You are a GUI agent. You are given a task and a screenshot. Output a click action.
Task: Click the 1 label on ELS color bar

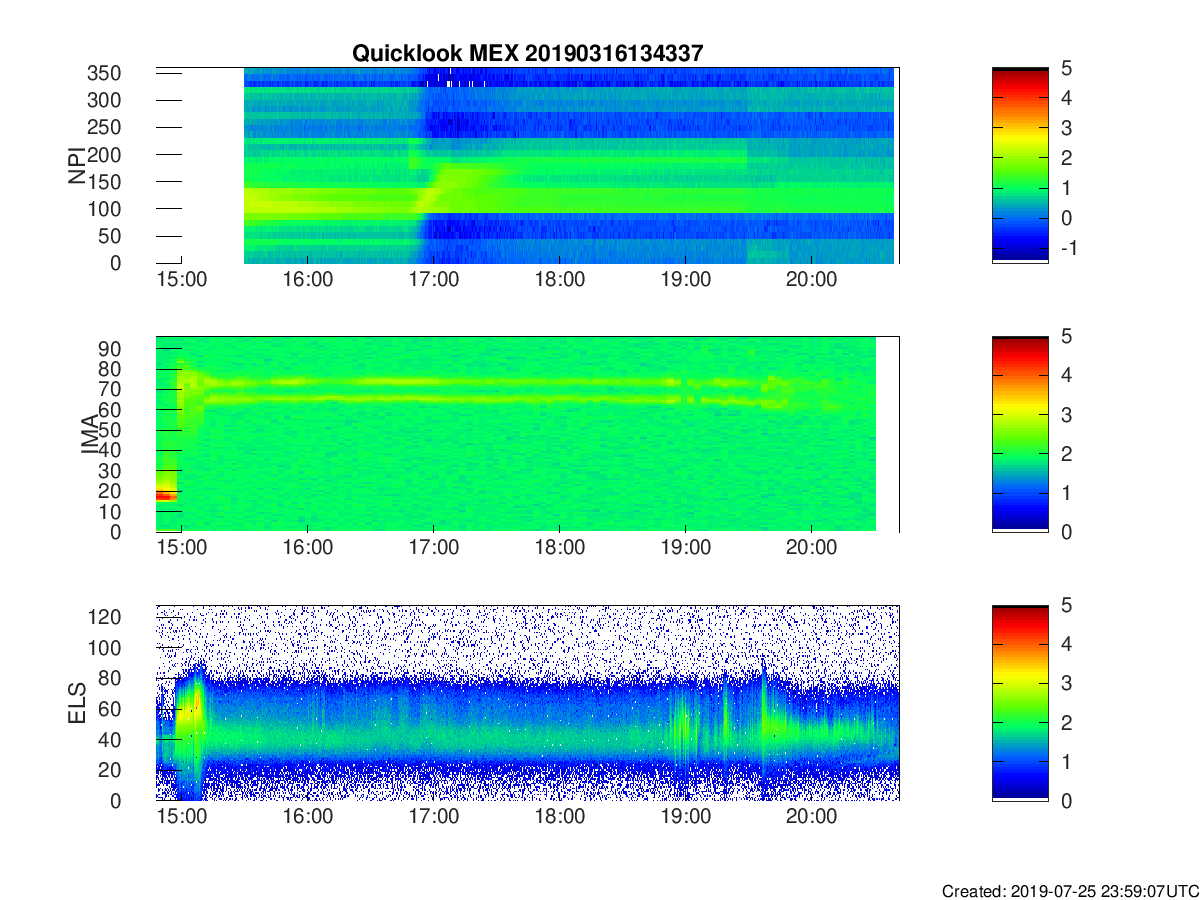click(x=1066, y=762)
